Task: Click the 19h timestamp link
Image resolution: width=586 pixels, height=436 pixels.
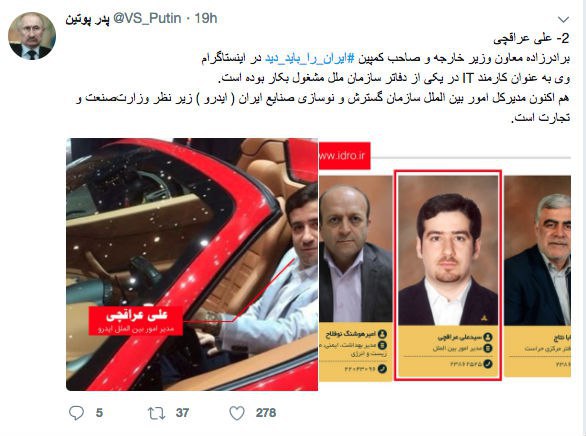Action: point(206,18)
